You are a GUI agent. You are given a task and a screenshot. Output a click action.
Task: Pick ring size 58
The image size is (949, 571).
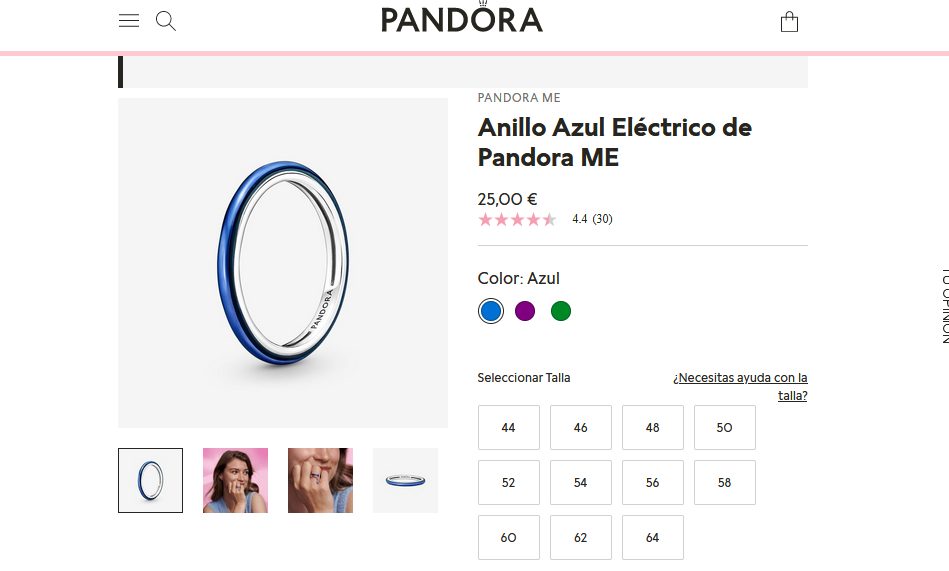click(x=724, y=483)
